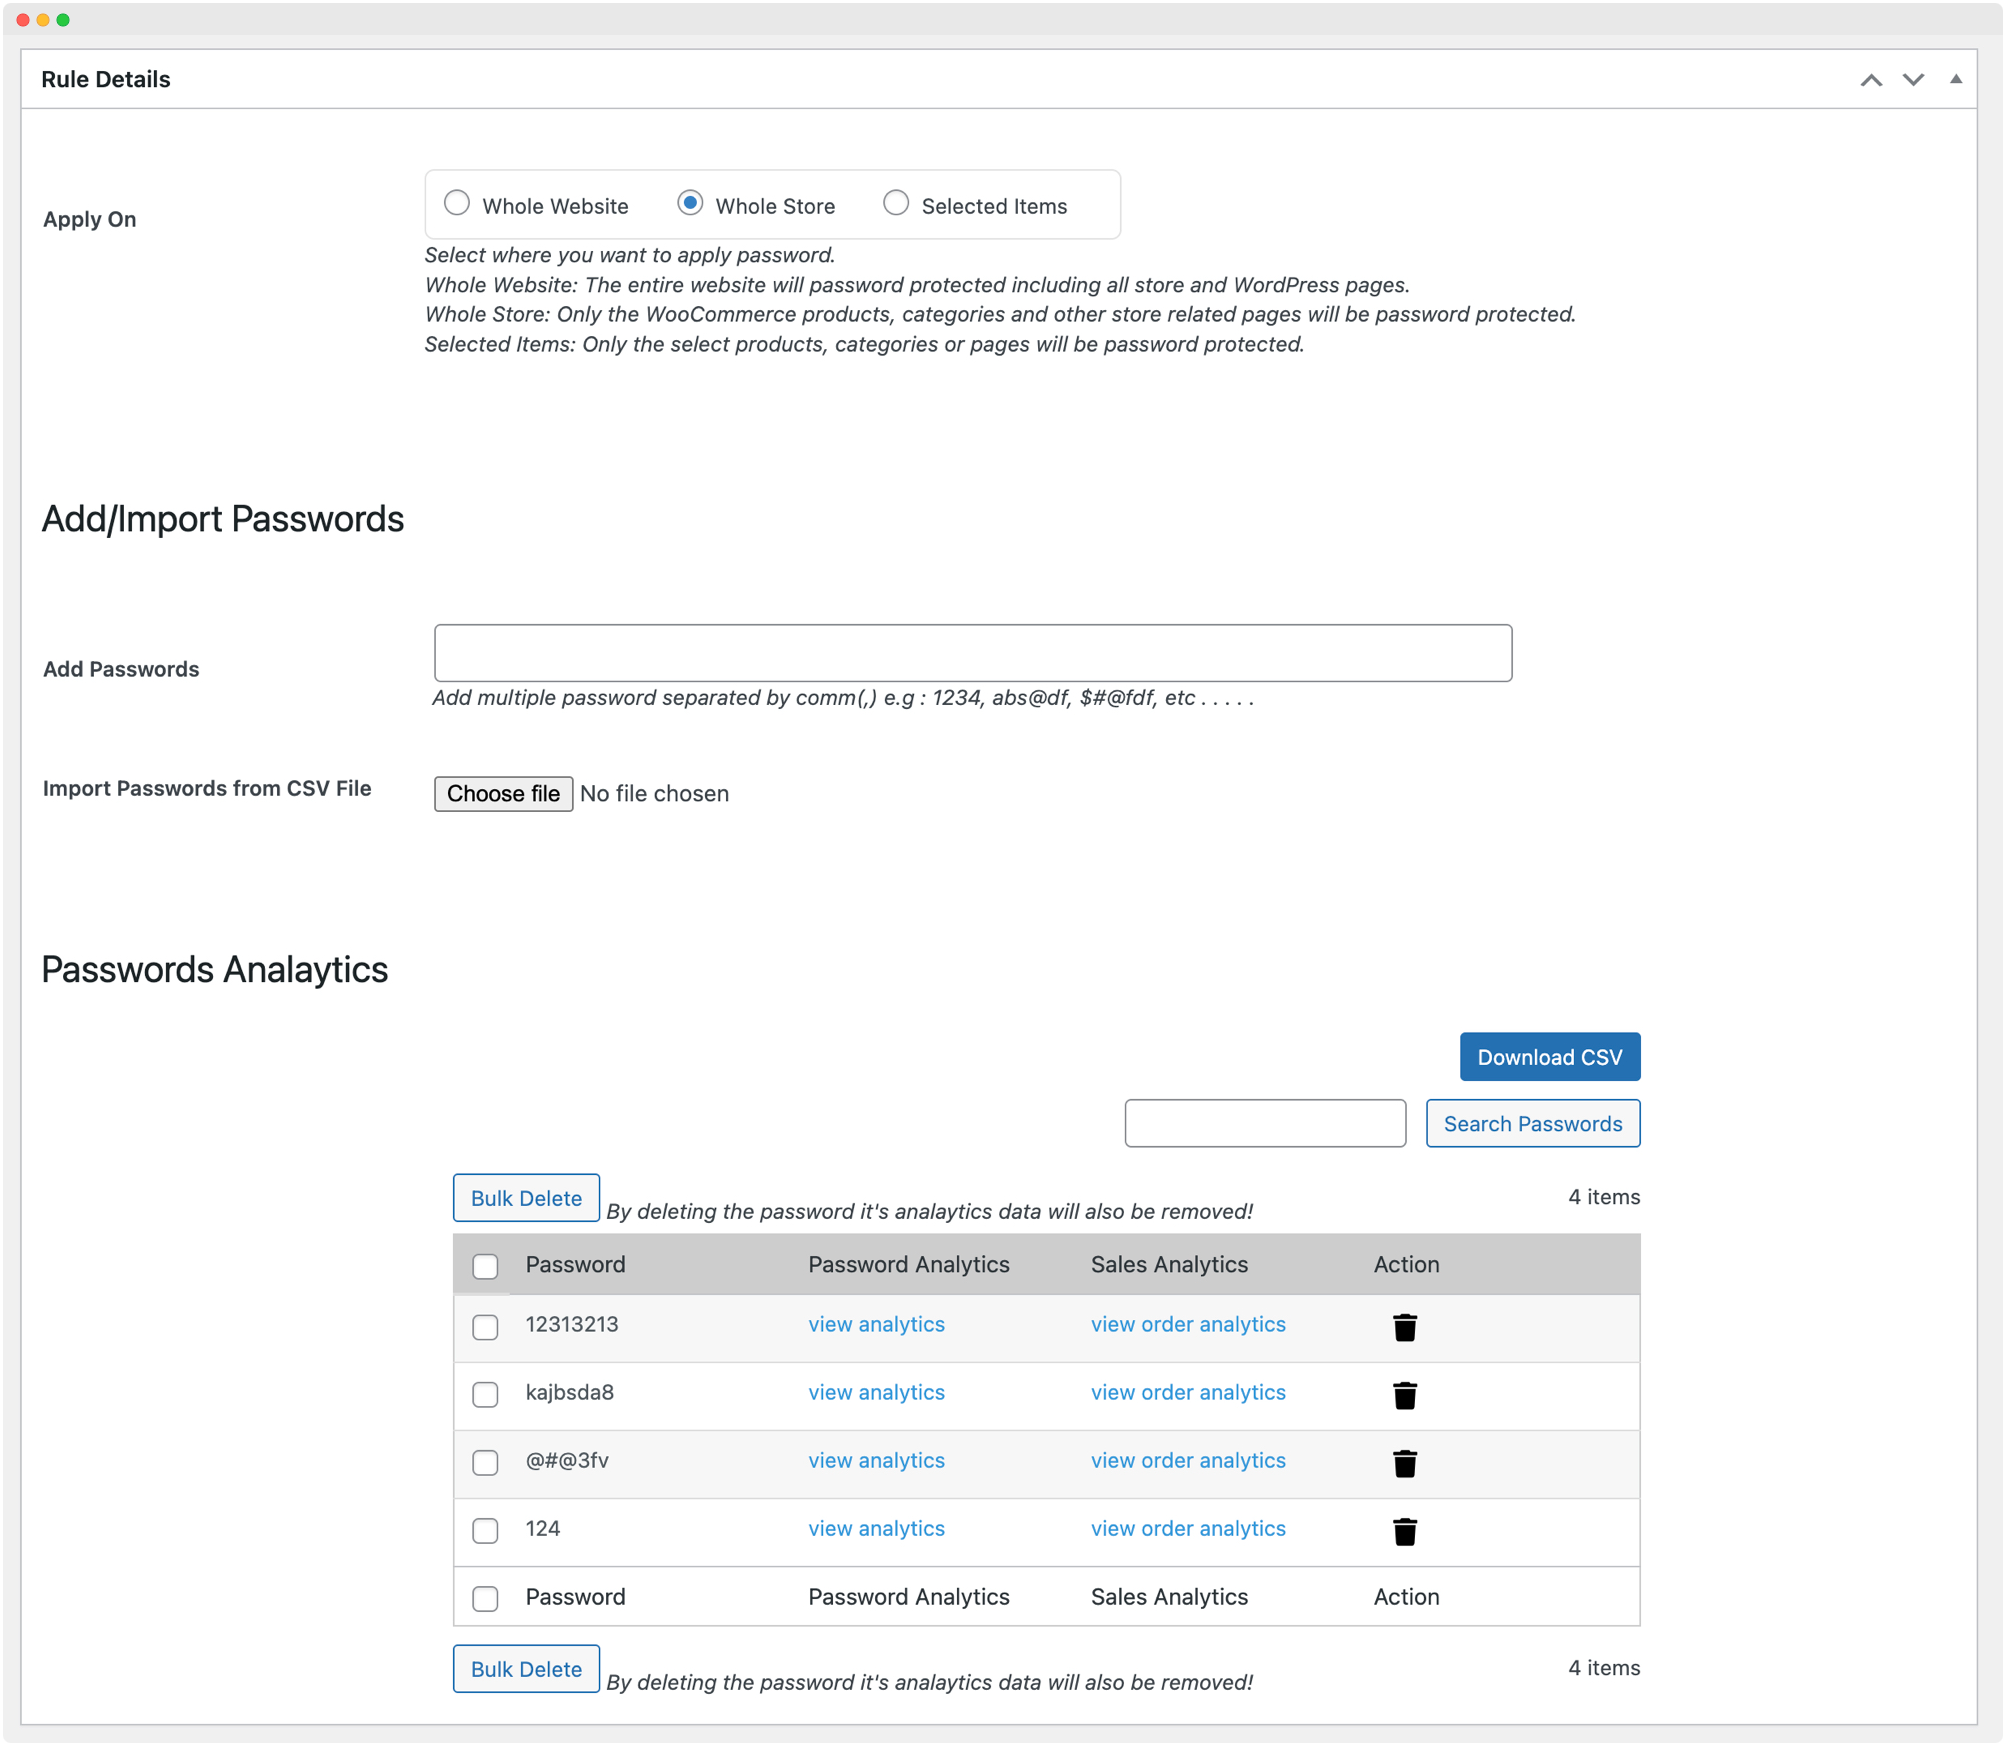Screen dimensions: 2006x1746
Task: Click Choose file to import passwords from CSV
Action: 503,793
